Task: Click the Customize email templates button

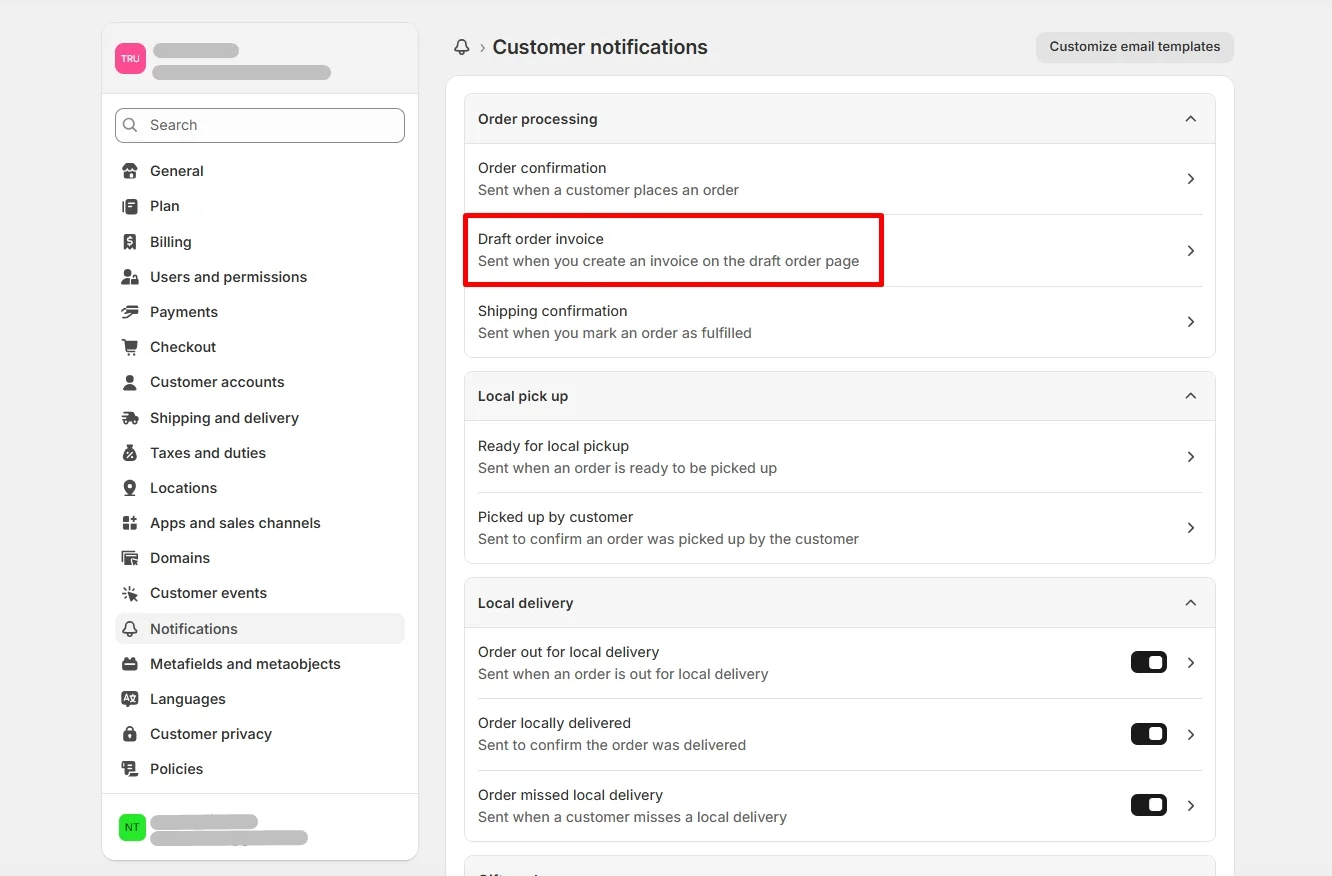Action: [1134, 46]
